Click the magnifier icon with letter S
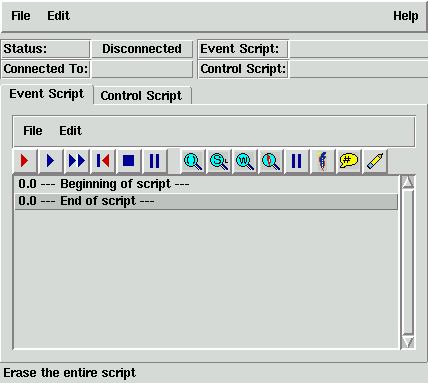Image resolution: width=428 pixels, height=383 pixels. coord(219,161)
